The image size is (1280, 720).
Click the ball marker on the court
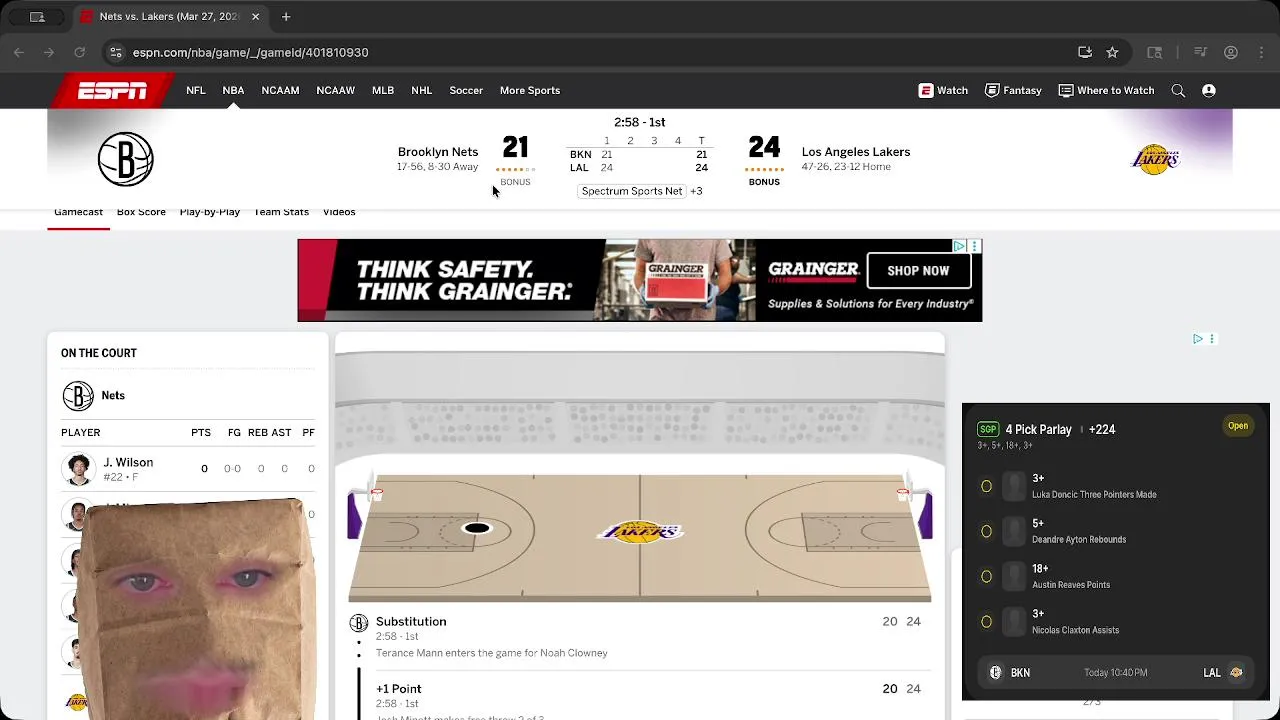(x=477, y=528)
